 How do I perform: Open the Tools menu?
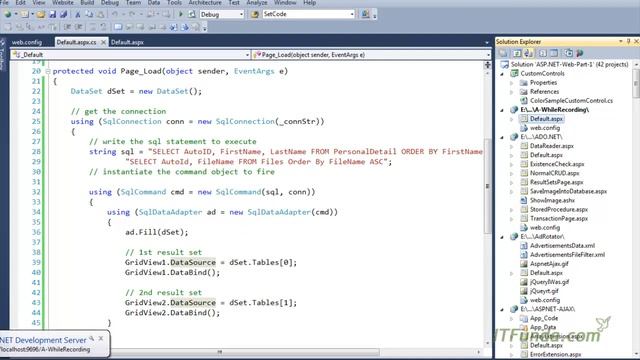point(174,2)
